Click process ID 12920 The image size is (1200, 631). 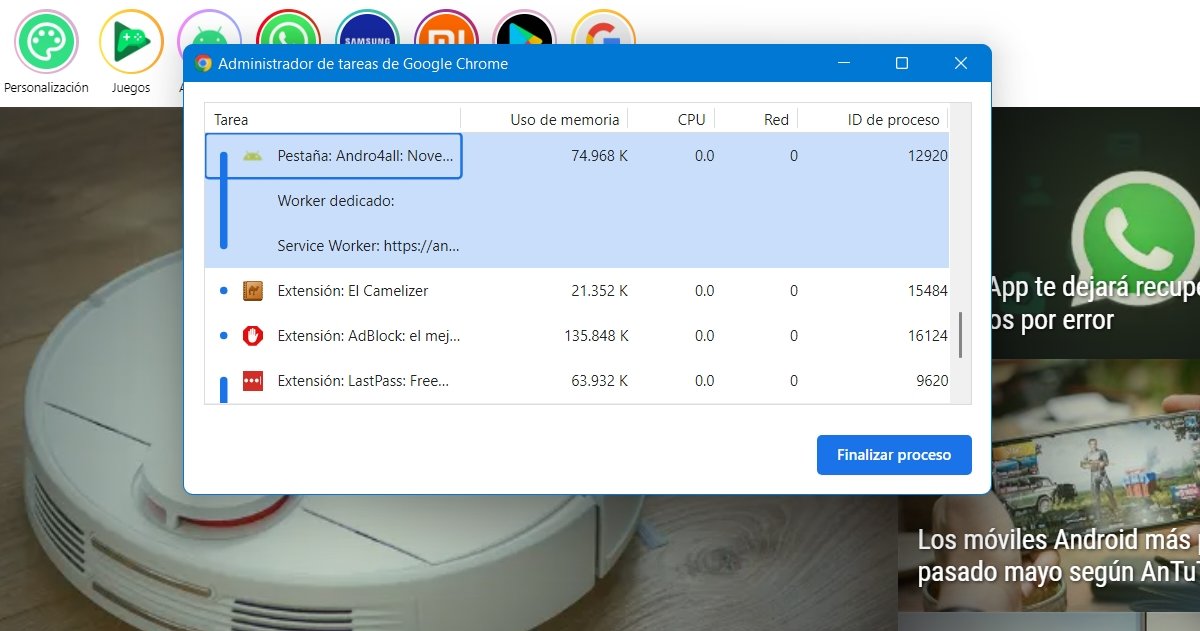(928, 156)
